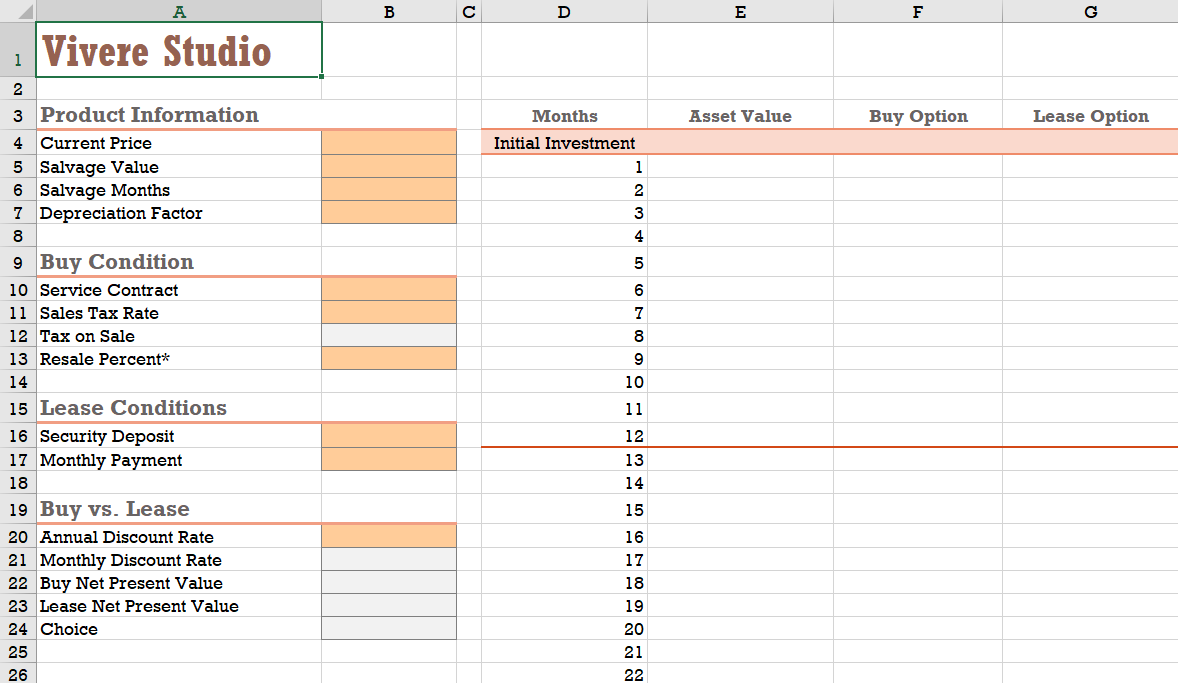Screen dimensions: 1178x683
Task: Select the month 12 cell
Action: coord(564,436)
